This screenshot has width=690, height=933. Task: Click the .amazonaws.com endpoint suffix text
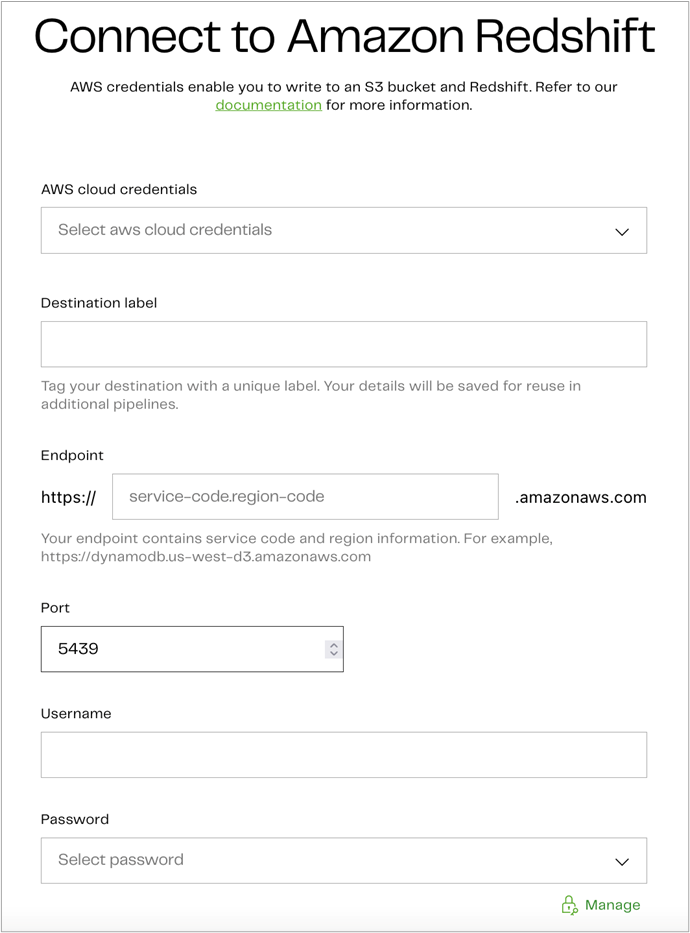tap(581, 497)
